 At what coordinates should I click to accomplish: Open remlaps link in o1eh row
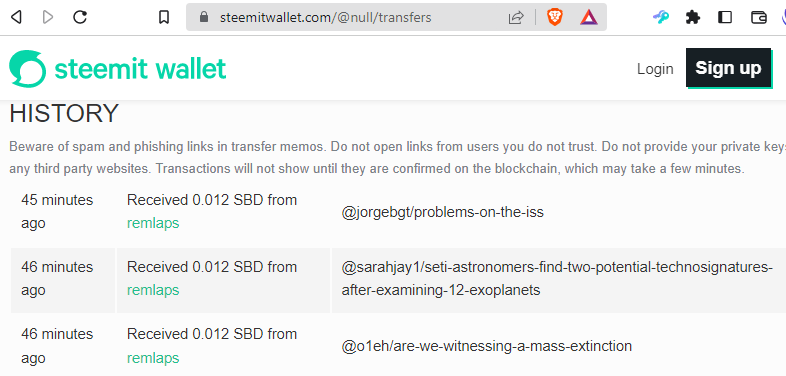pos(153,358)
